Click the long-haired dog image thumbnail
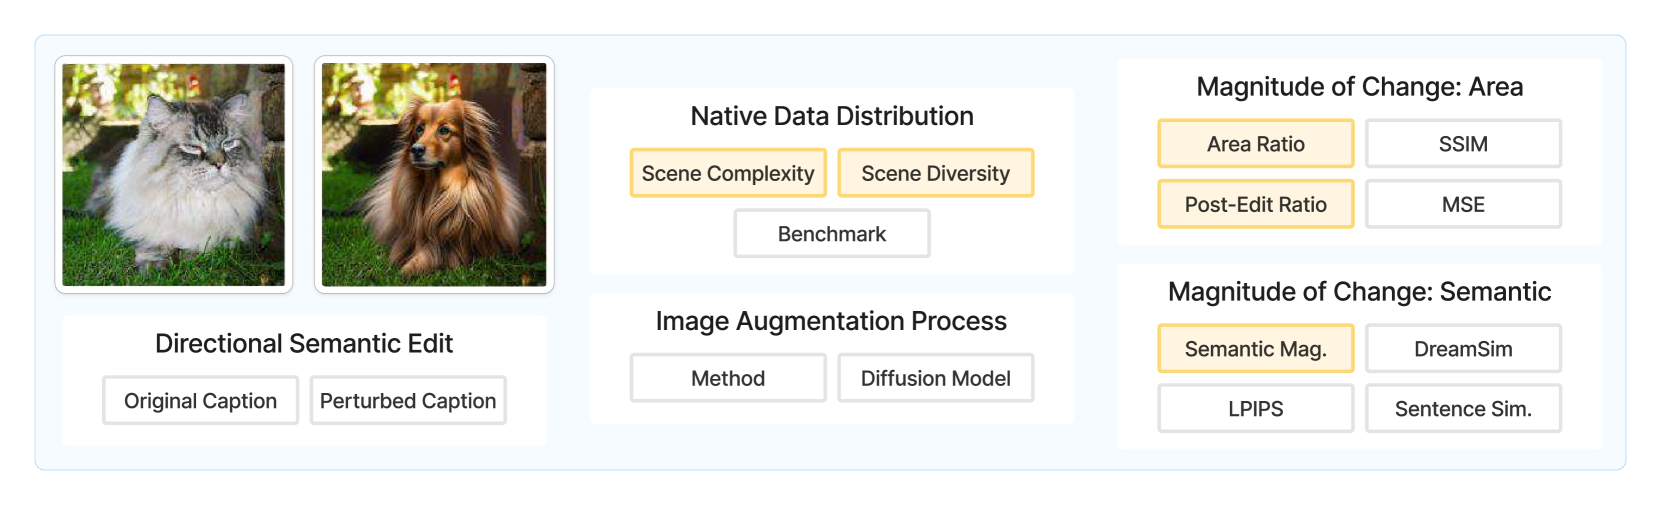The width and height of the screenshot is (1661, 505). (434, 175)
